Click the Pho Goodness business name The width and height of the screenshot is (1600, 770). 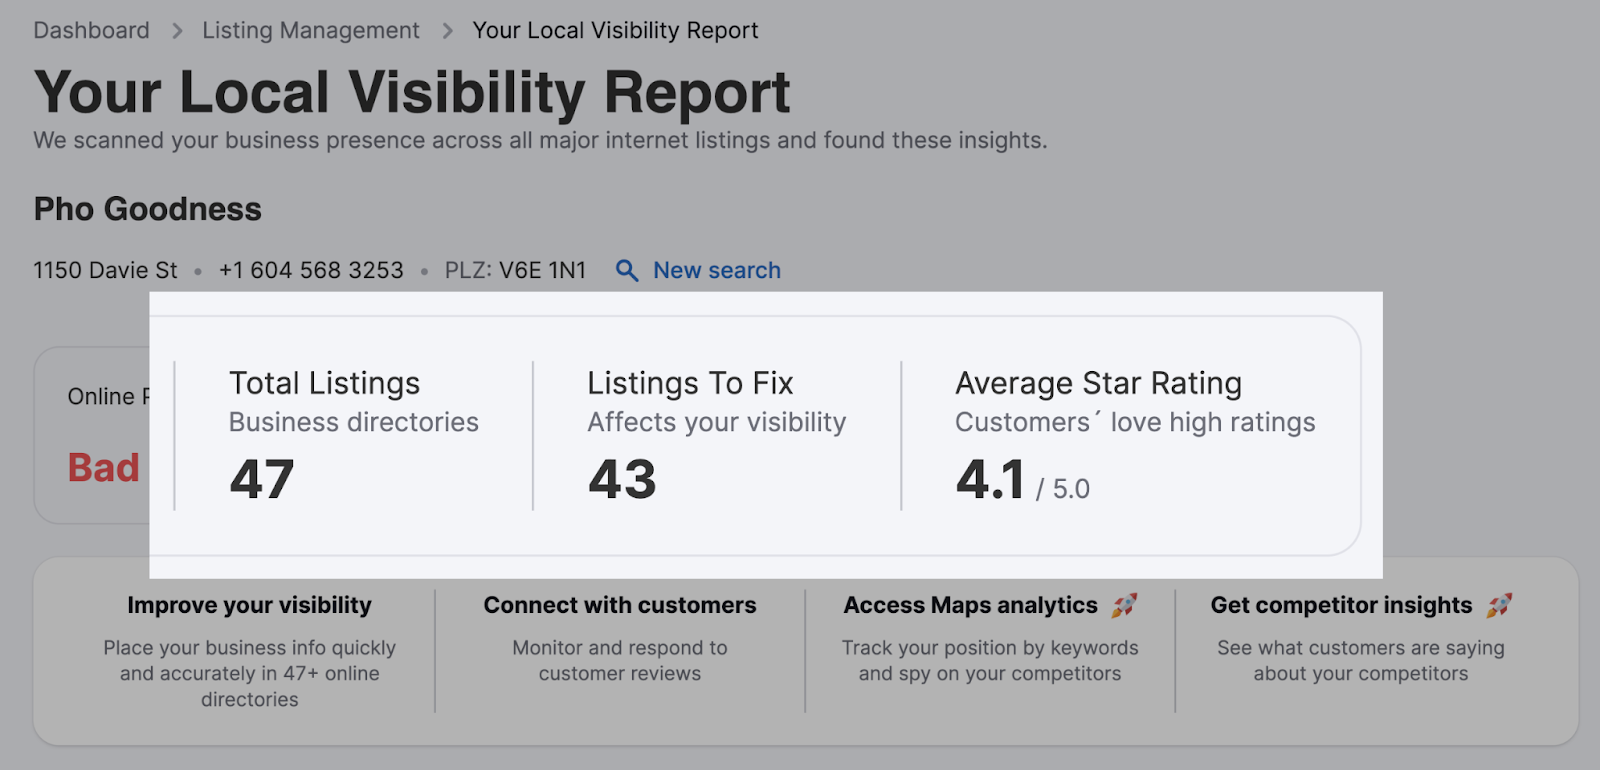[148, 209]
